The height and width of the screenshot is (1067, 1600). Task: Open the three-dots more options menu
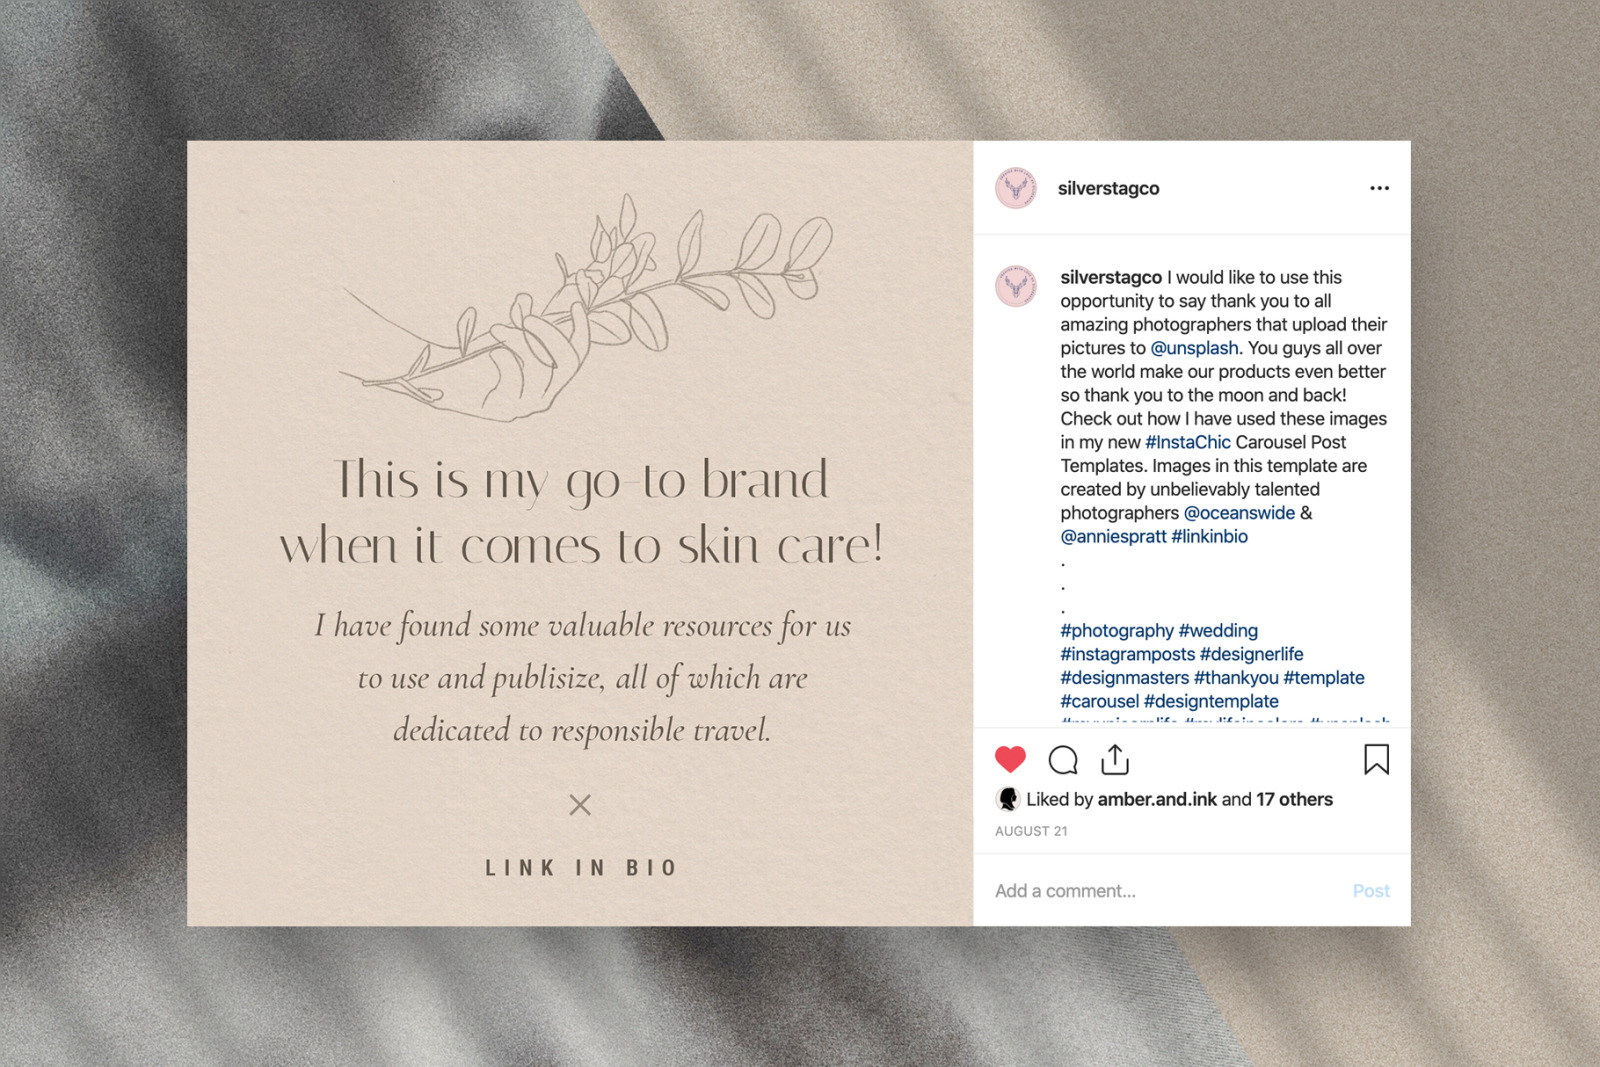(1379, 188)
